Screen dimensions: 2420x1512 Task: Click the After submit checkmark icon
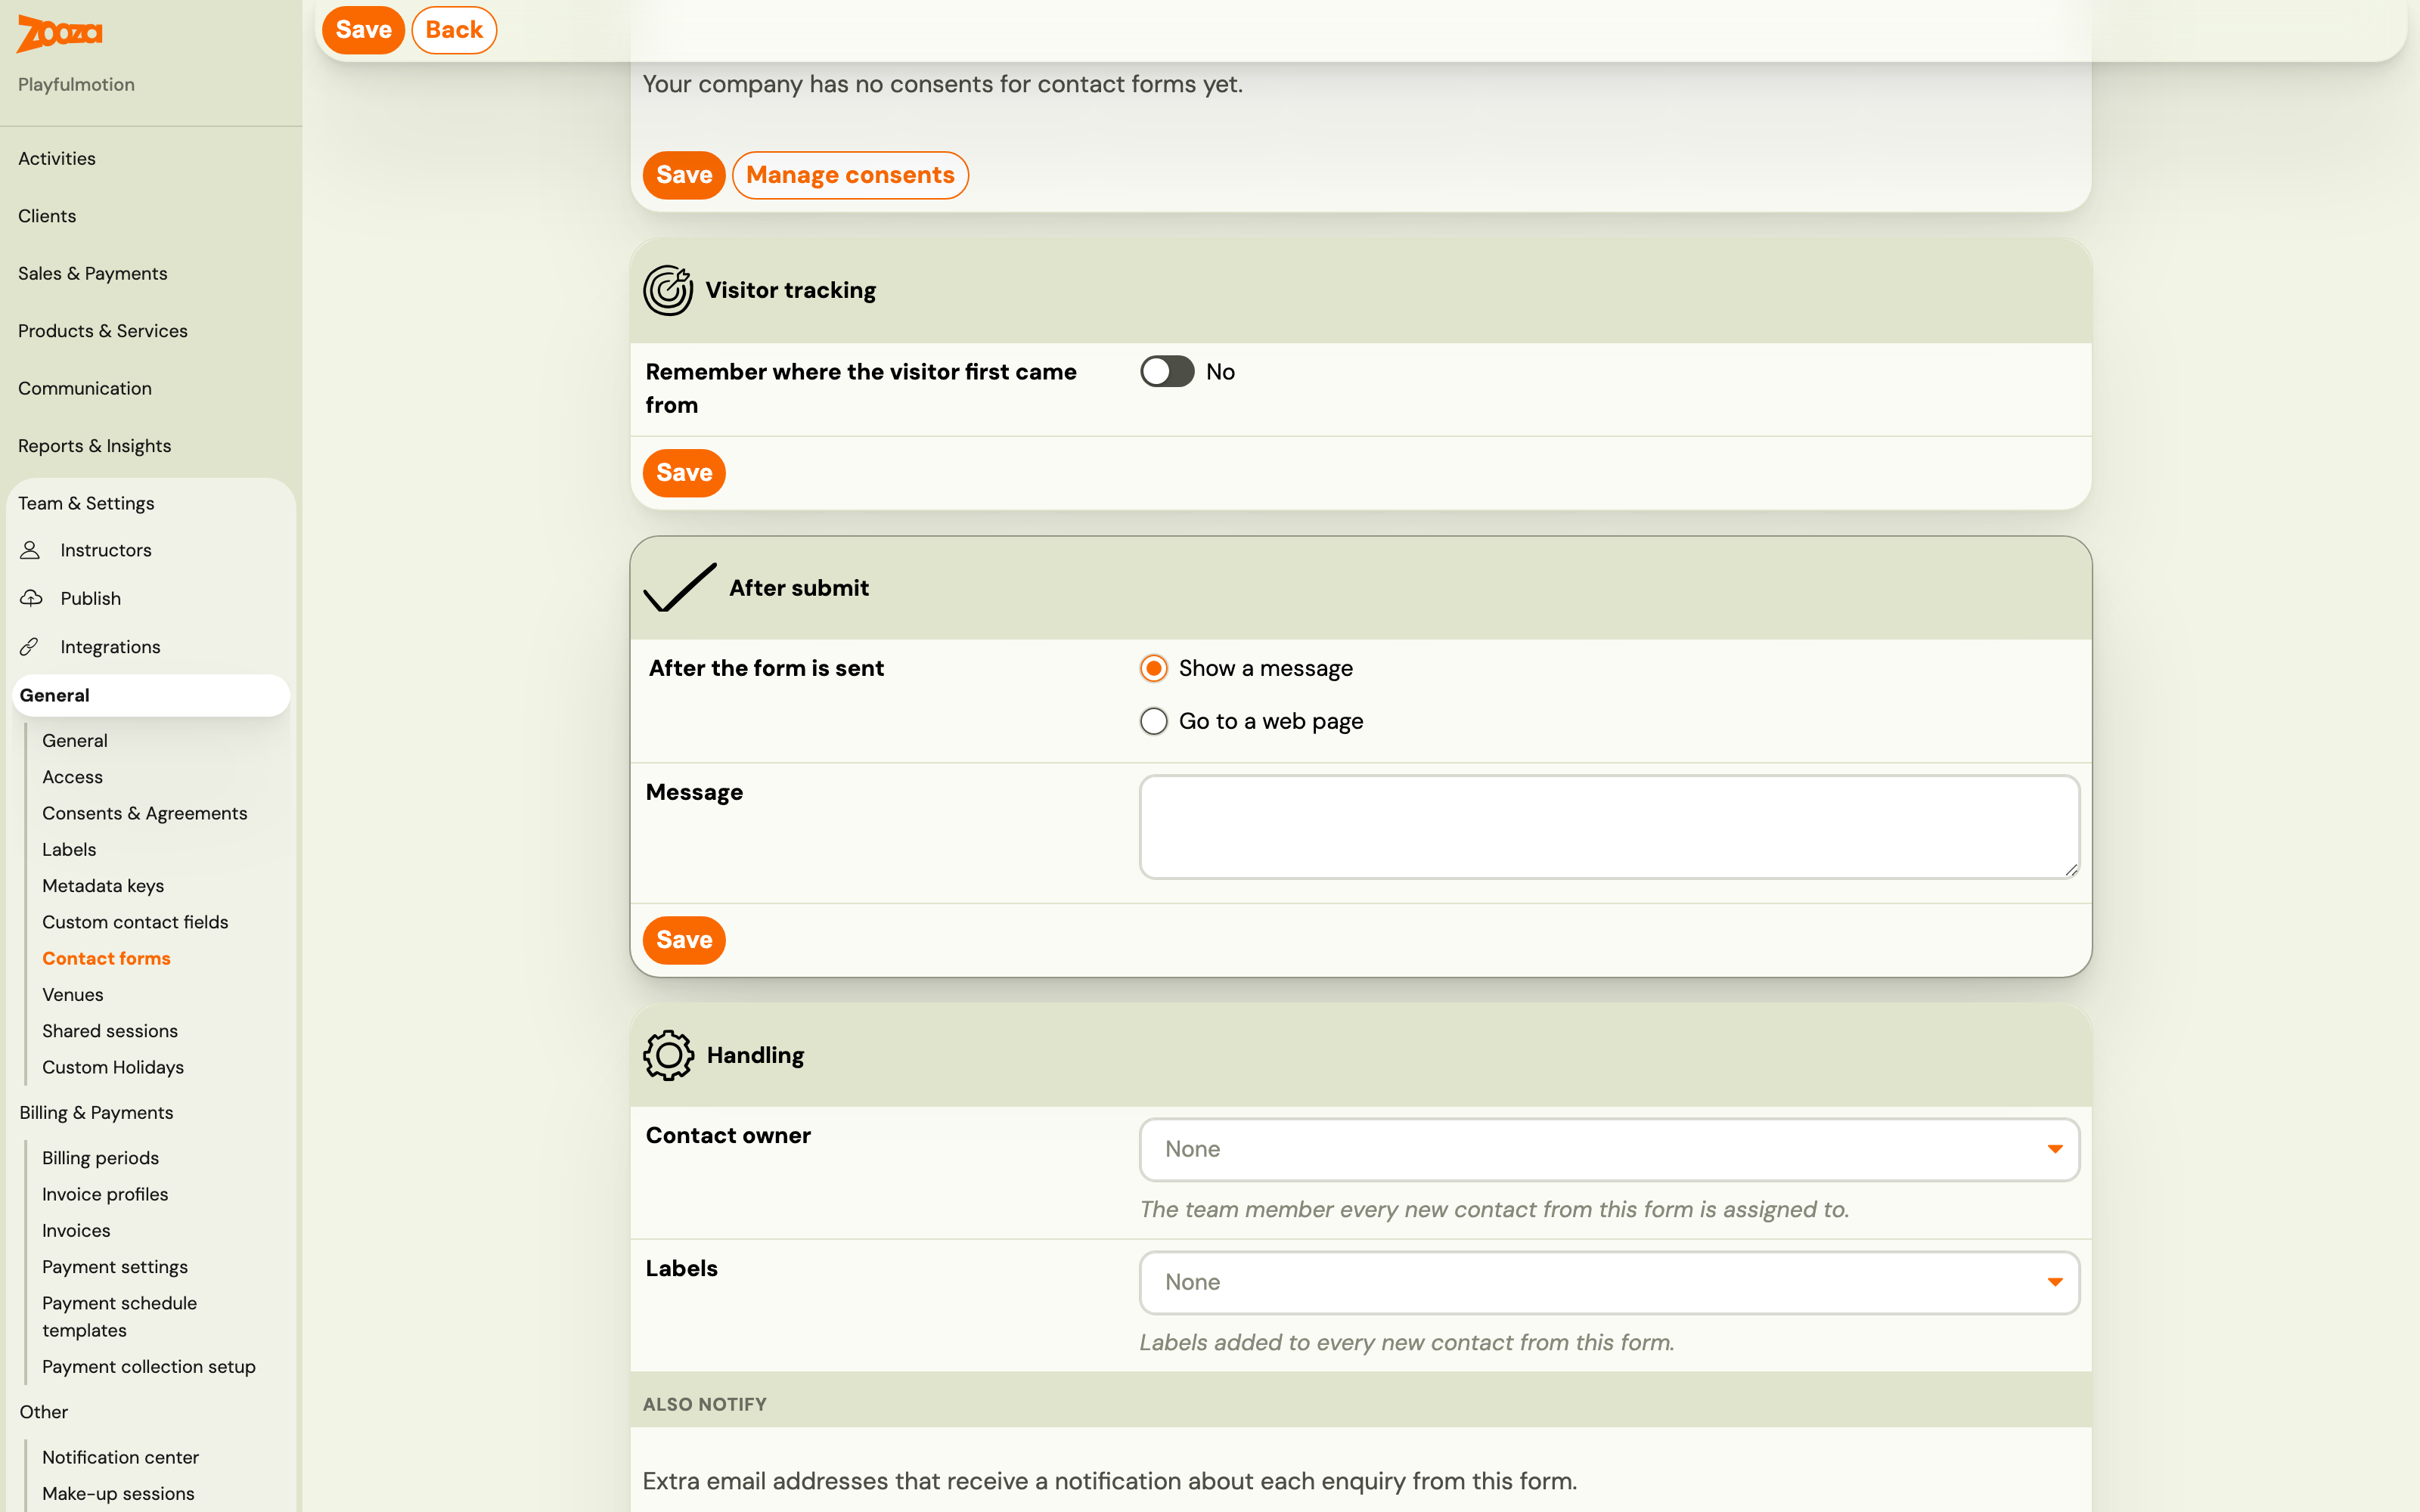click(680, 587)
